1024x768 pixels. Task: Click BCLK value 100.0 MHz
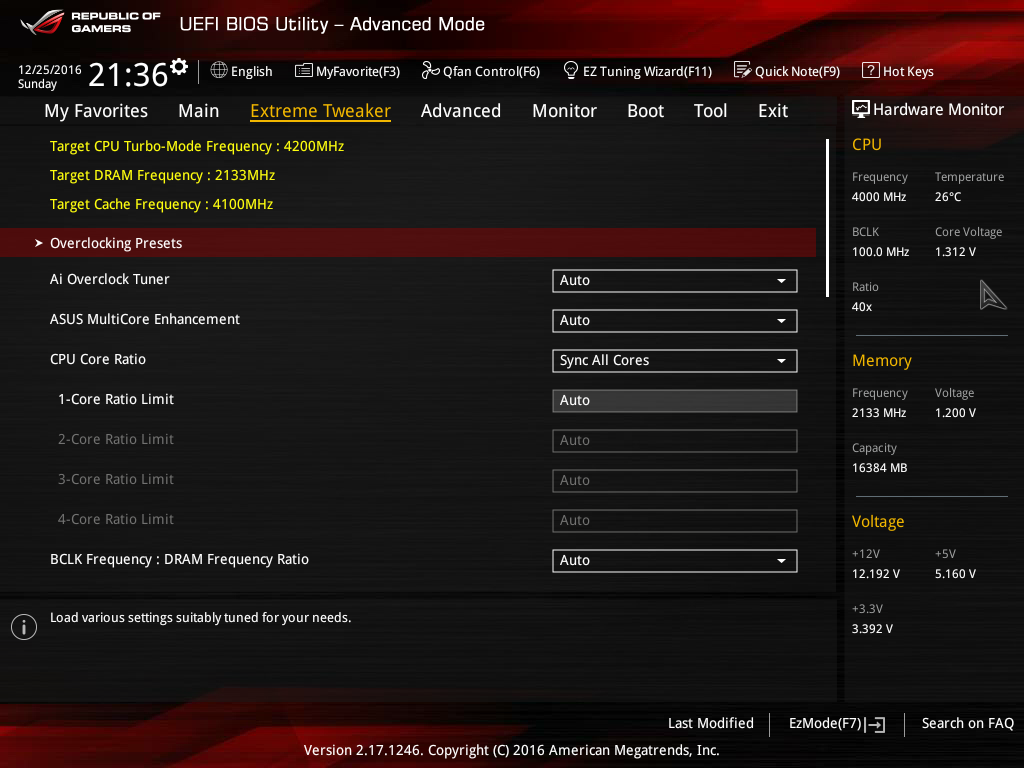coord(880,251)
